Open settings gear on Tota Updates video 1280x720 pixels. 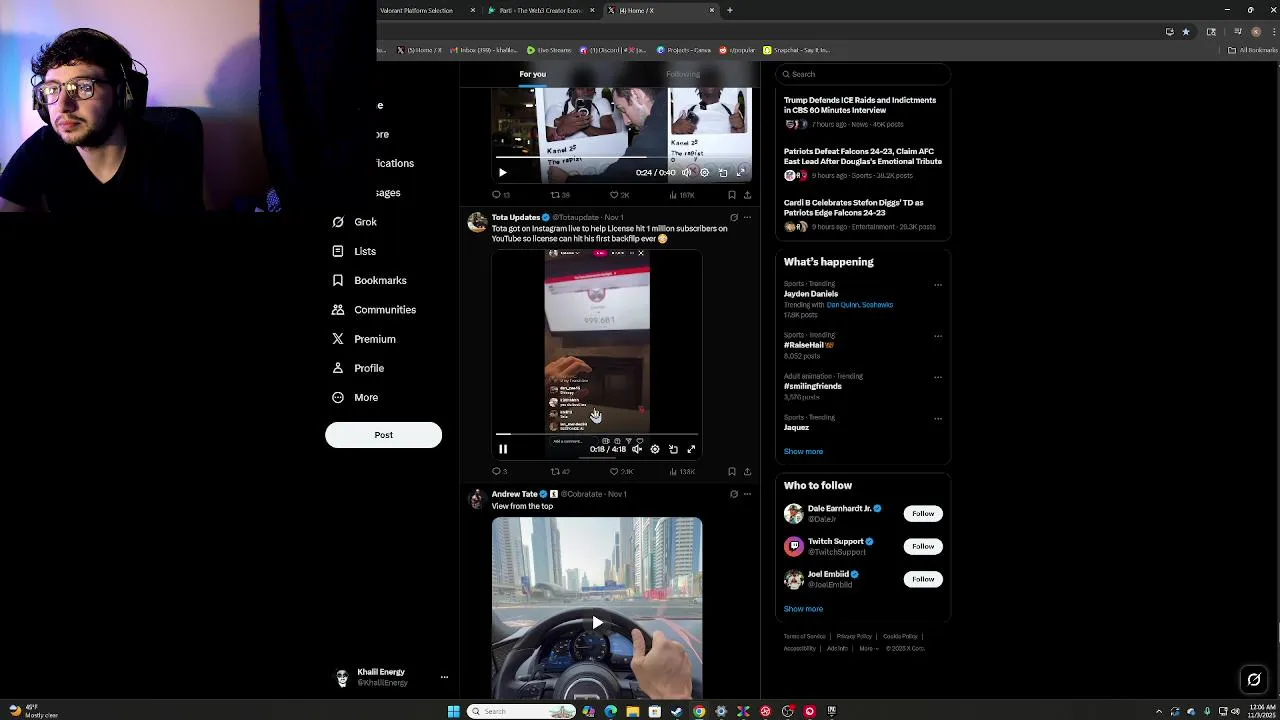click(655, 449)
